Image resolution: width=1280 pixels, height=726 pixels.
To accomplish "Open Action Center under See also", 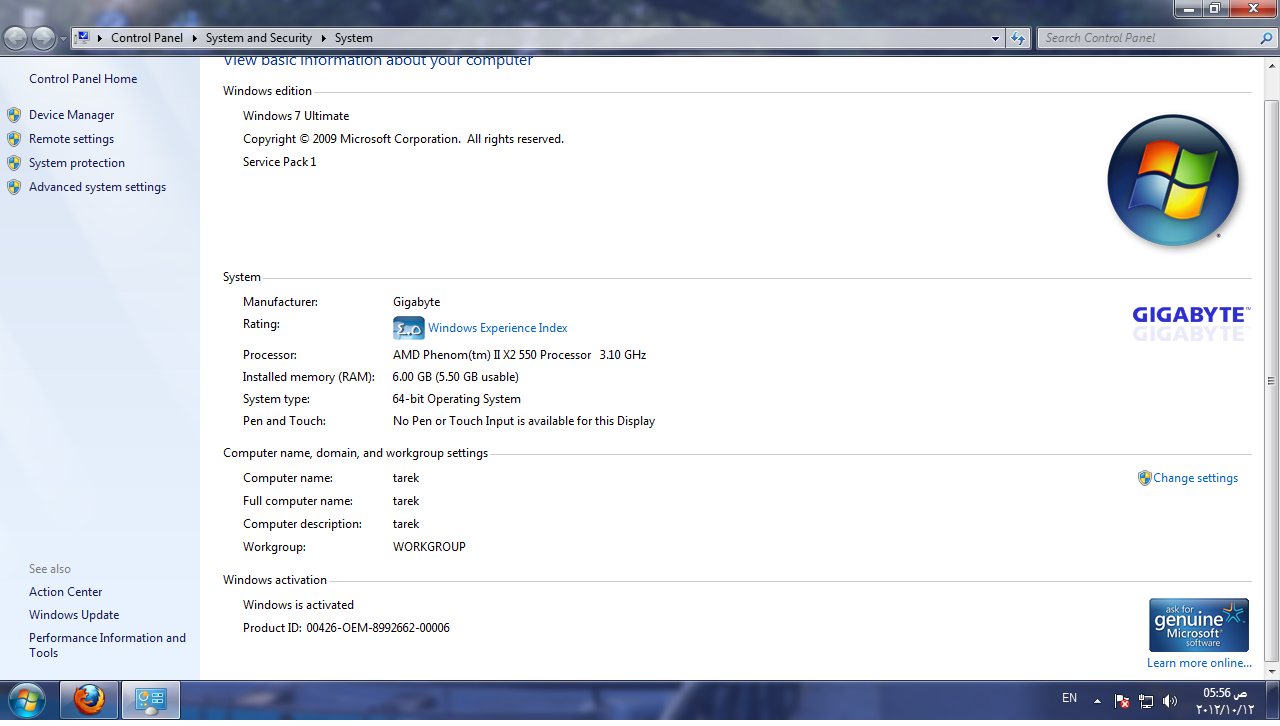I will [x=66, y=592].
